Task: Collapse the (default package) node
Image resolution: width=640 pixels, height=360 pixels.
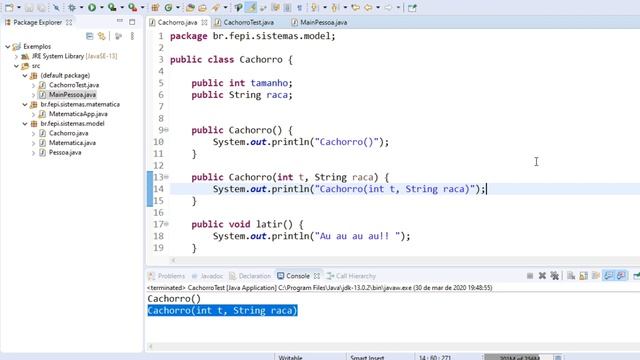Action: (x=25, y=76)
